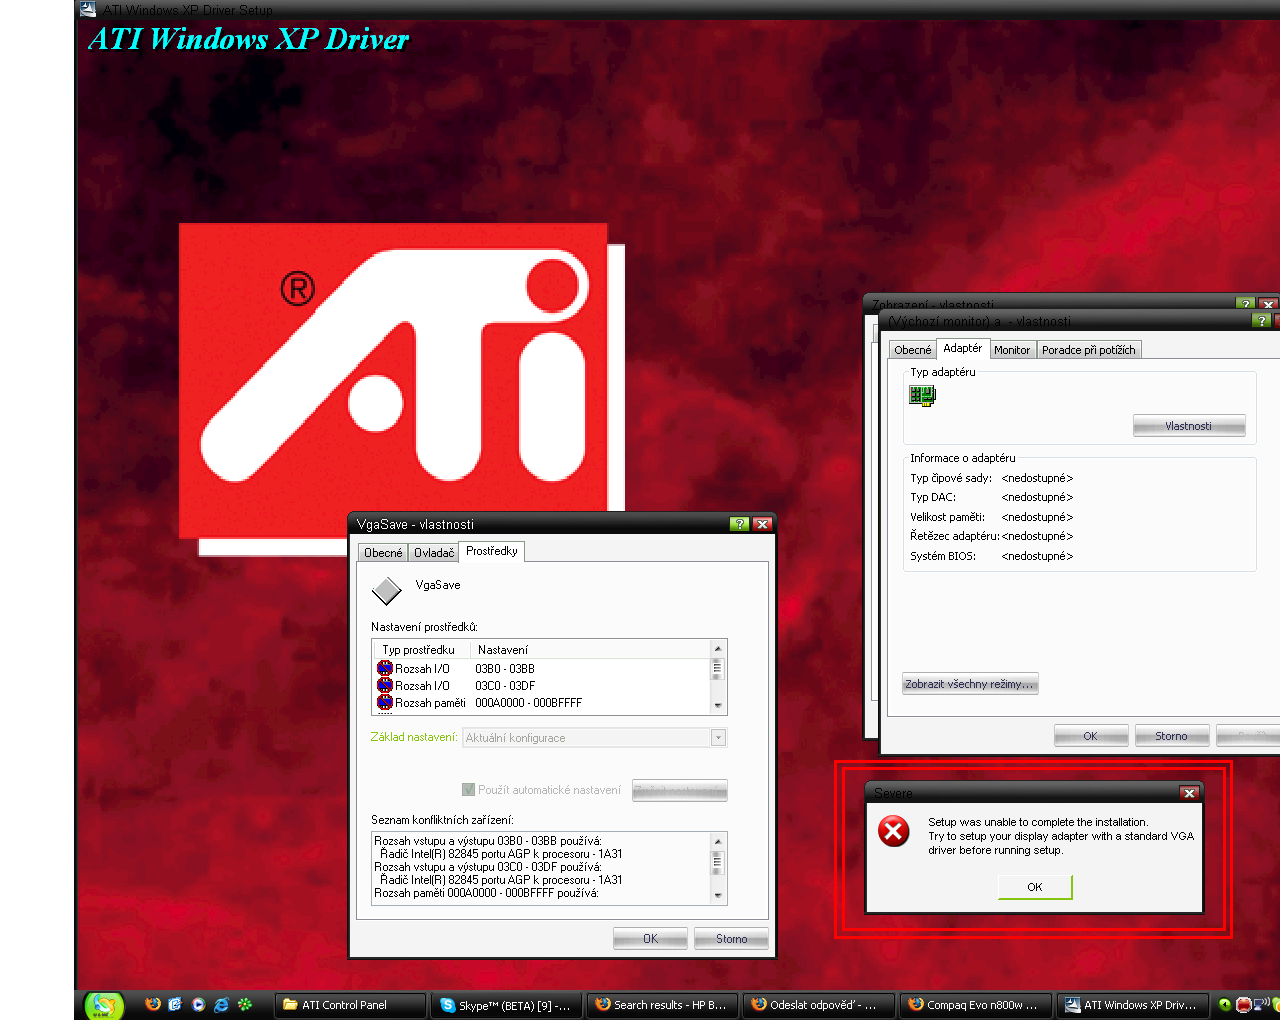Click the Start button orb
Viewport: 1280px width, 1024px height.
point(103,1005)
